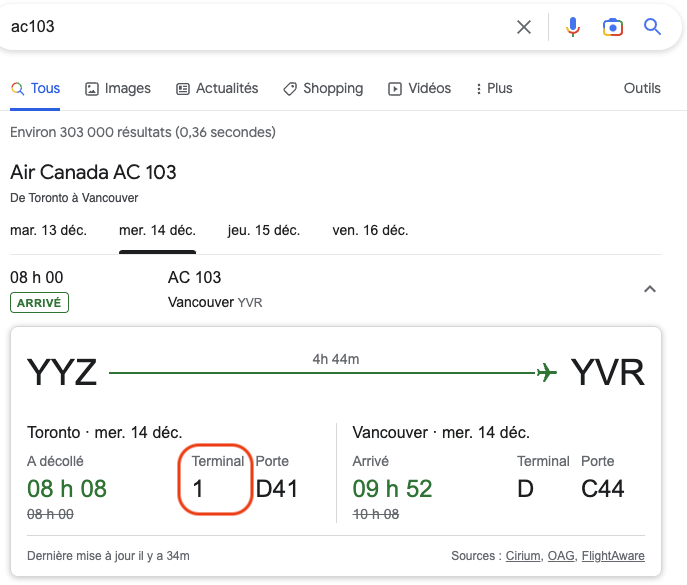Click the magnifying glass search button
687x585 pixels.
tap(653, 27)
